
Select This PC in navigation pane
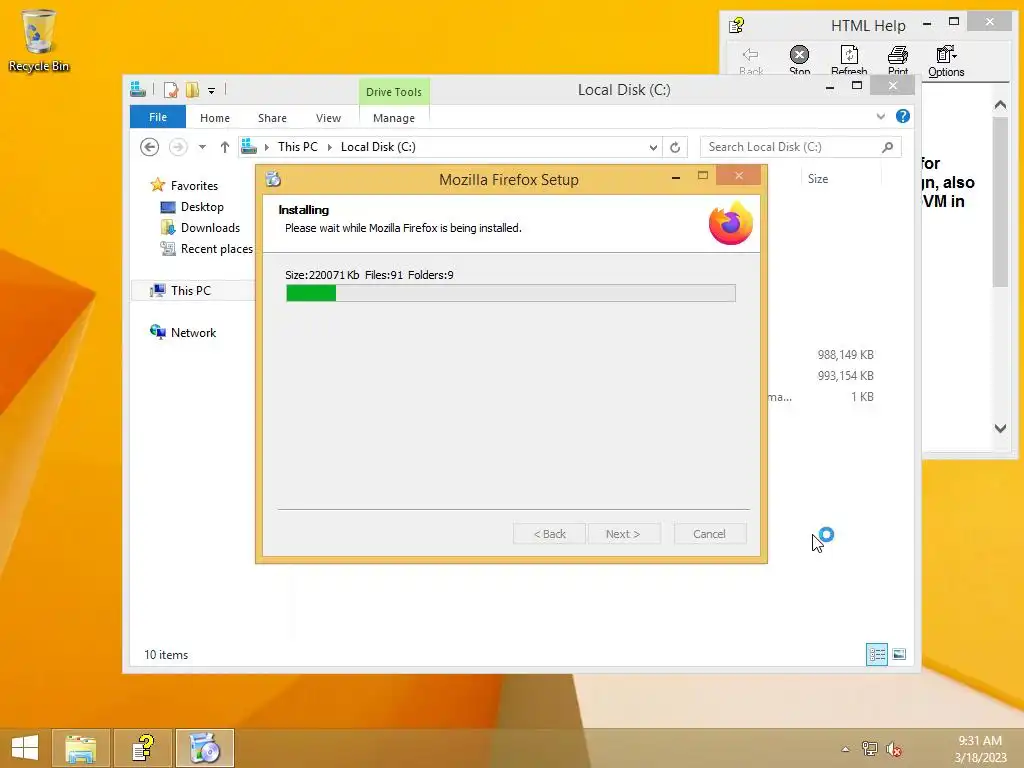coord(191,291)
